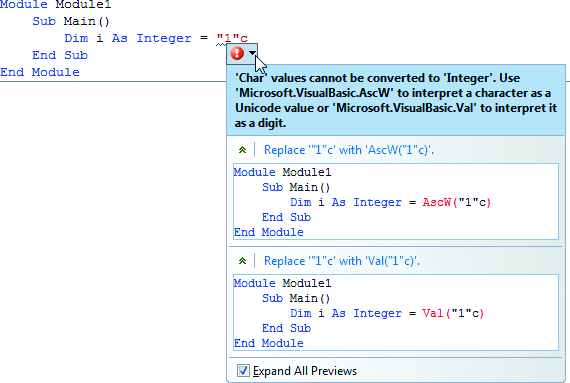Click the Module Module1 line in the editor

(56, 5)
